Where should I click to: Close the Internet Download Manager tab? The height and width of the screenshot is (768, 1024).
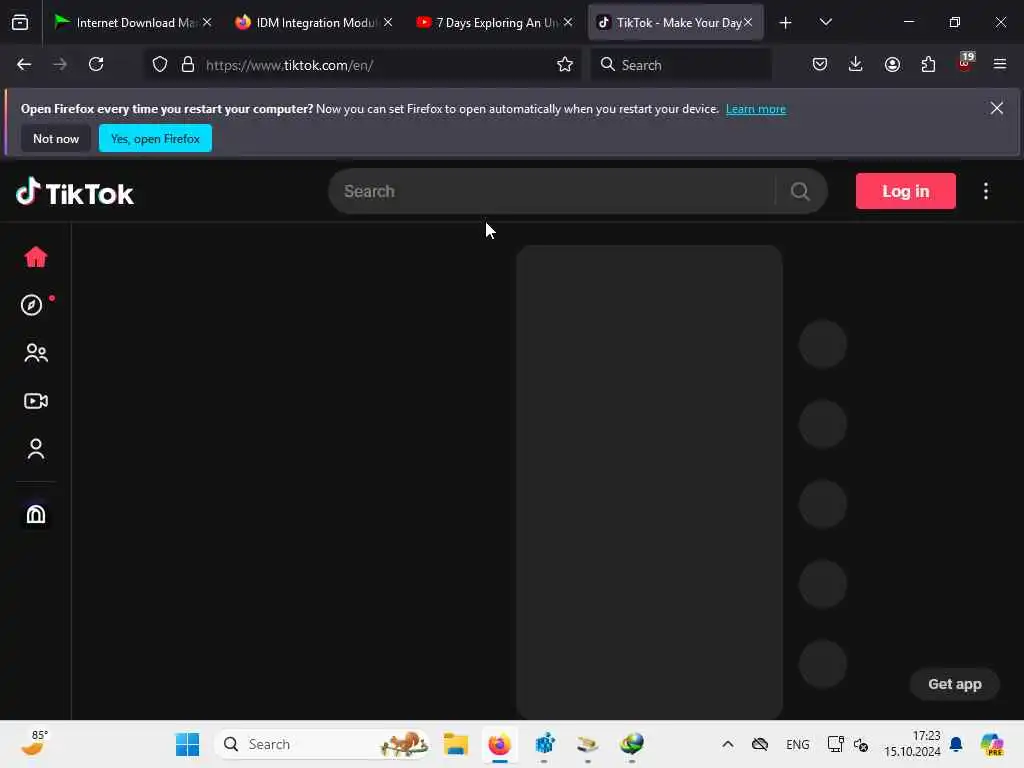point(207,22)
